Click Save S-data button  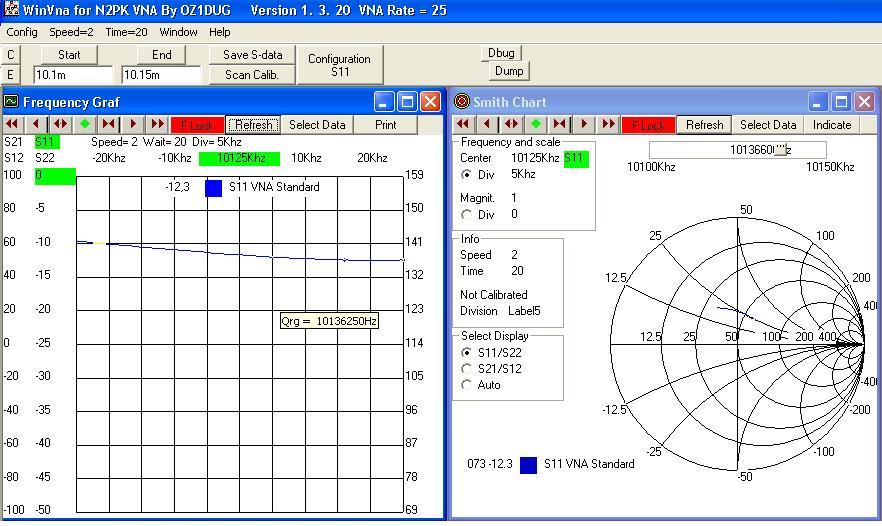click(253, 55)
